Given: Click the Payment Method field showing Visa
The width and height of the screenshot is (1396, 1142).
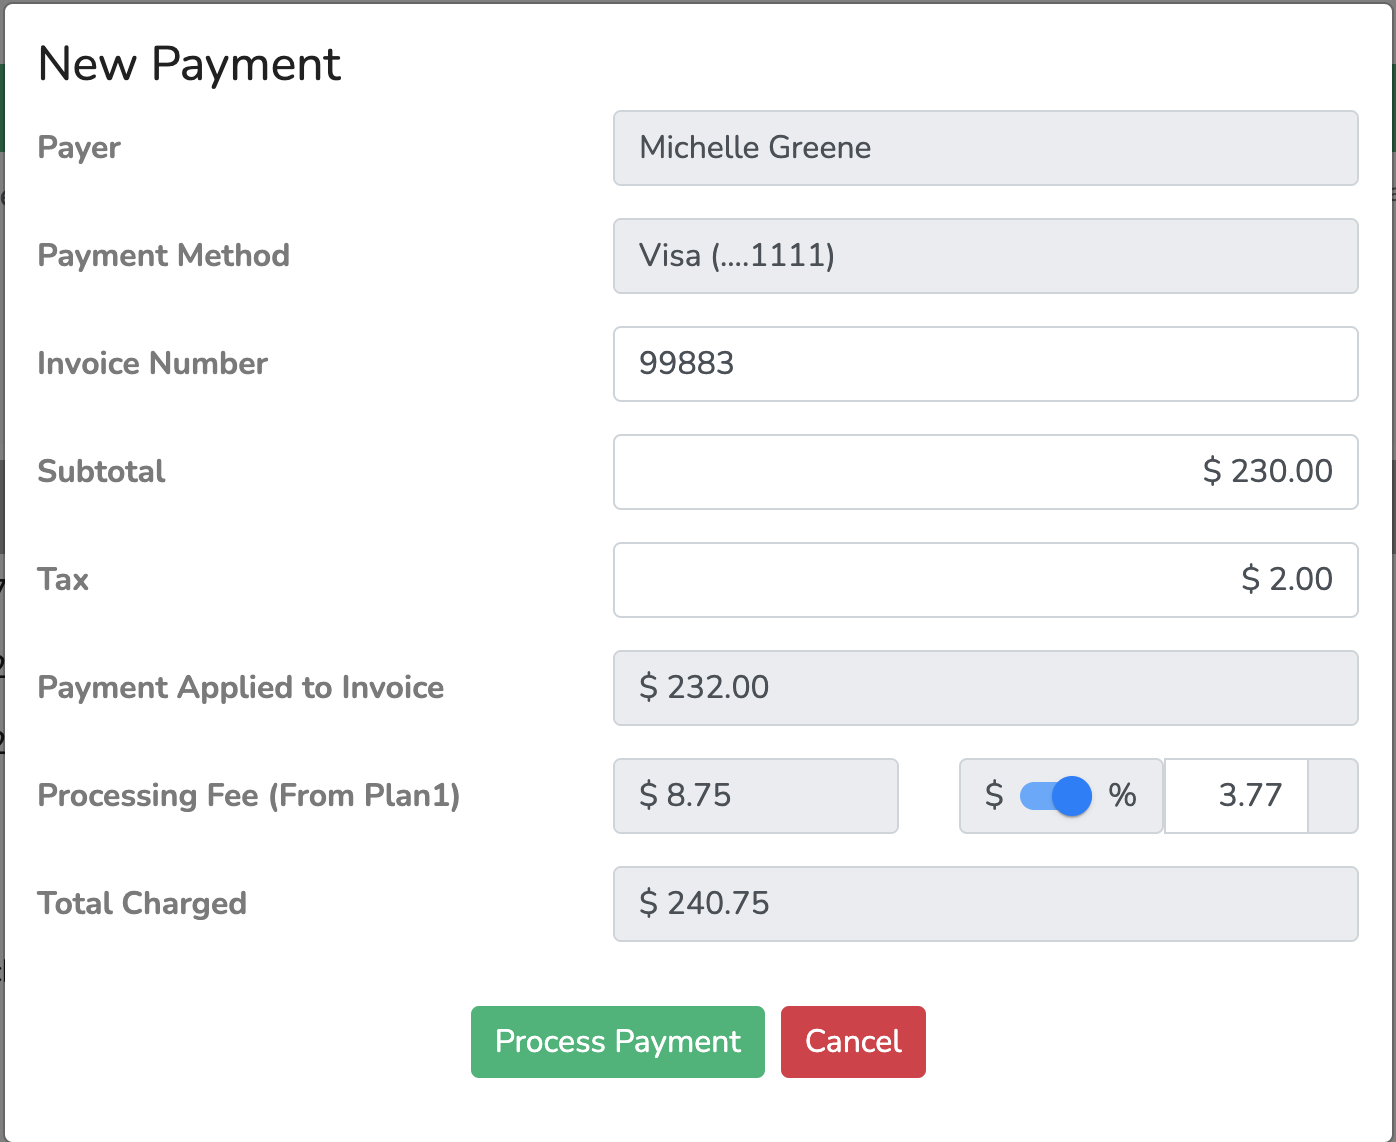Looking at the screenshot, I should 985,256.
